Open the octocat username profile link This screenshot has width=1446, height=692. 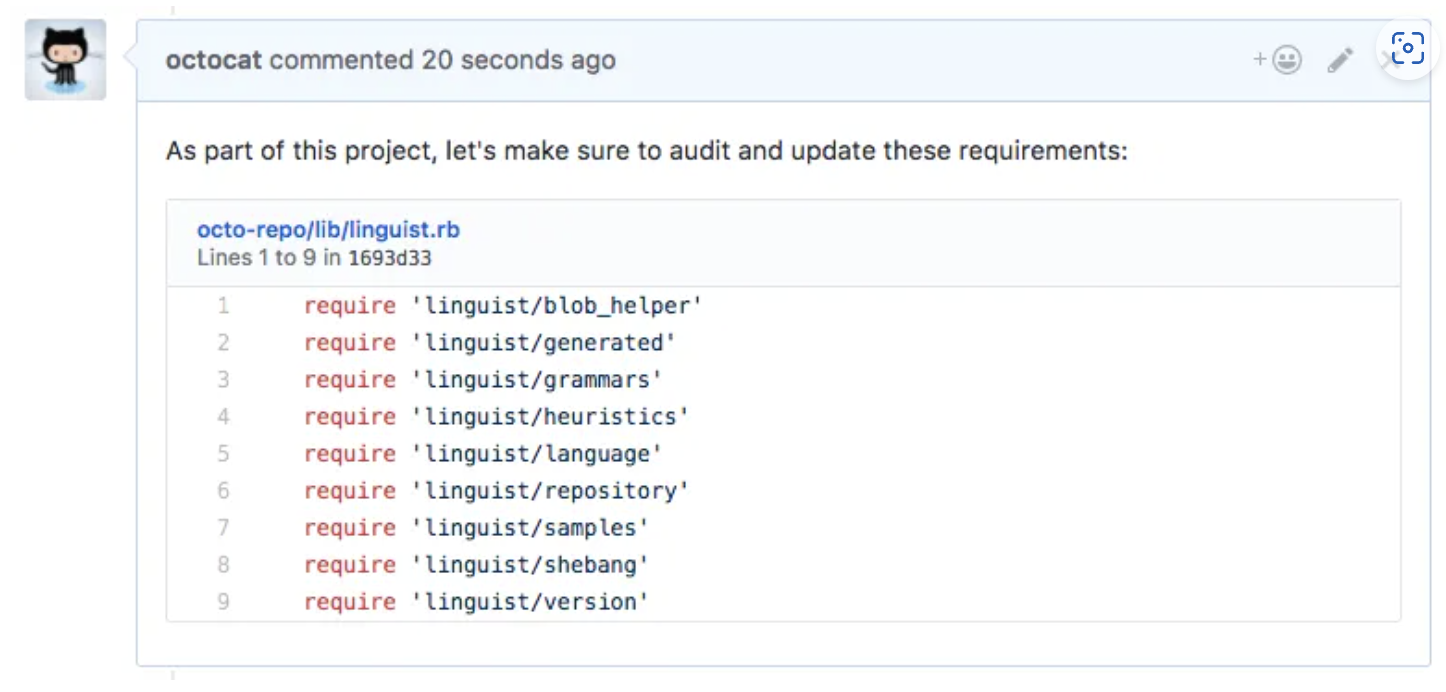pos(214,60)
